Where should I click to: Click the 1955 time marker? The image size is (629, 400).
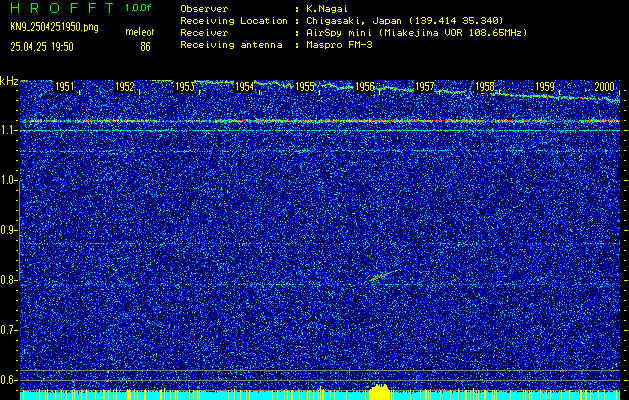(x=305, y=87)
